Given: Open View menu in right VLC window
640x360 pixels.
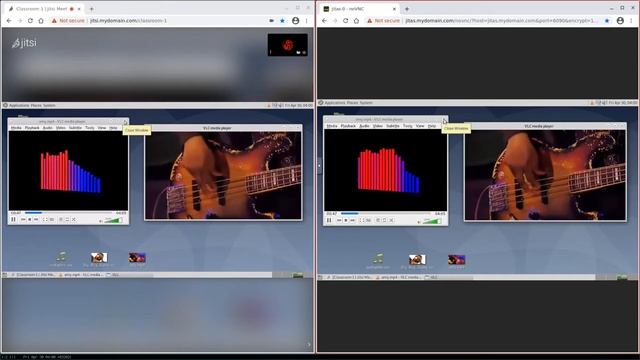Looking at the screenshot, I should pos(420,126).
